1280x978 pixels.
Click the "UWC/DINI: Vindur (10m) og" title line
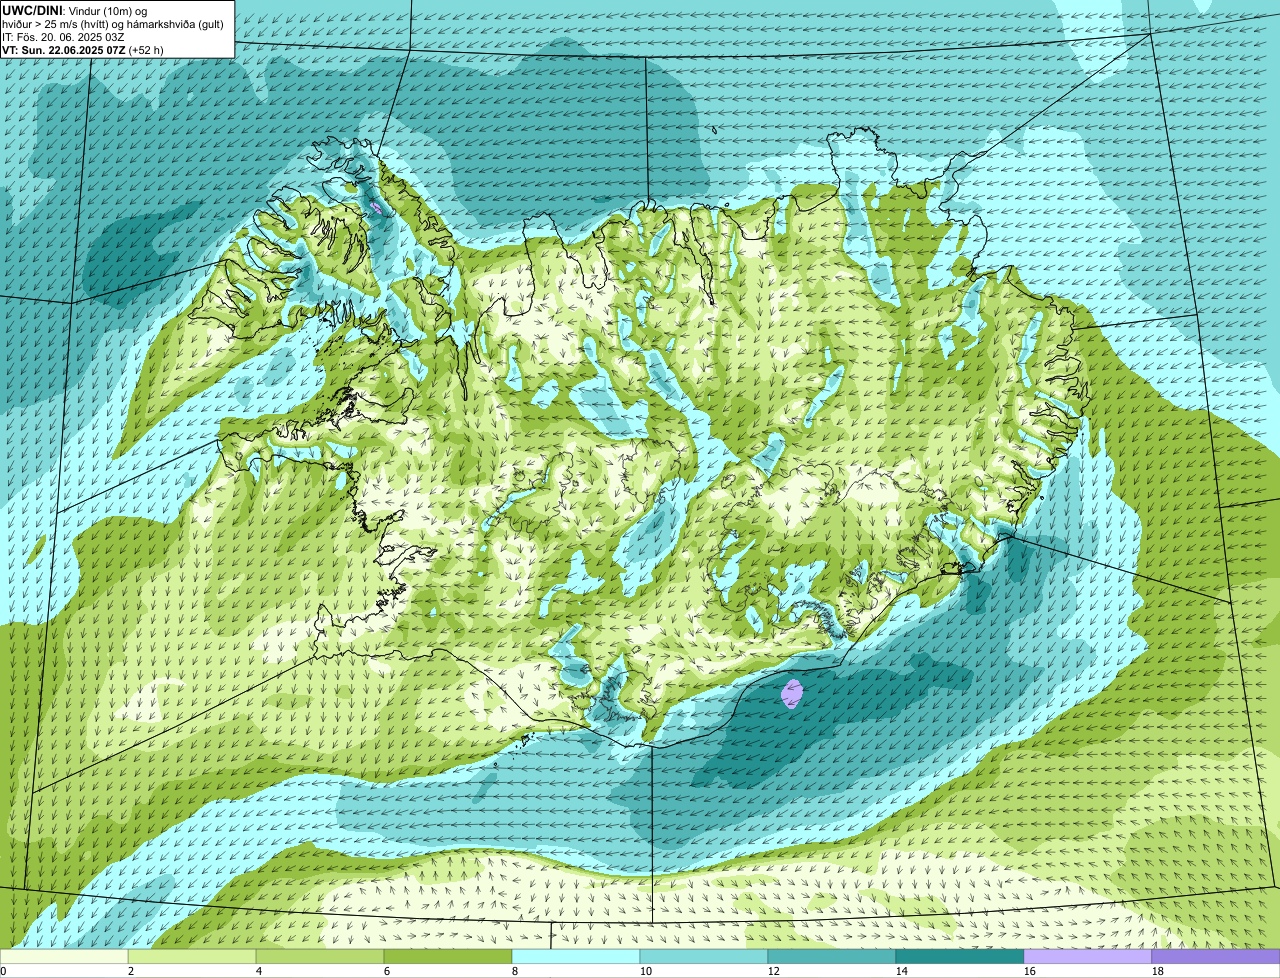75,10
